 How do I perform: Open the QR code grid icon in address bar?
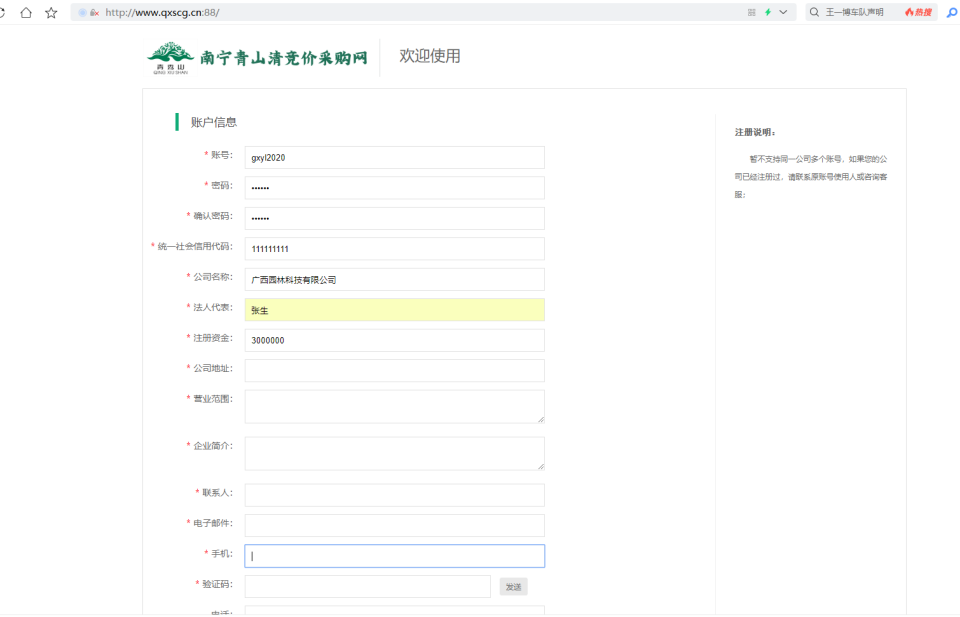[x=751, y=12]
